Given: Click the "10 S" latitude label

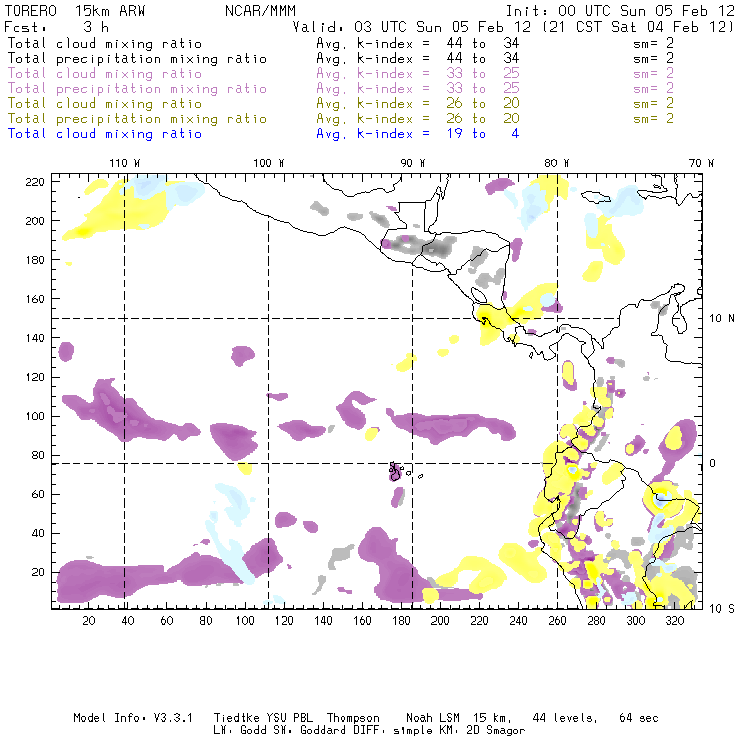Looking at the screenshot, I should (722, 609).
